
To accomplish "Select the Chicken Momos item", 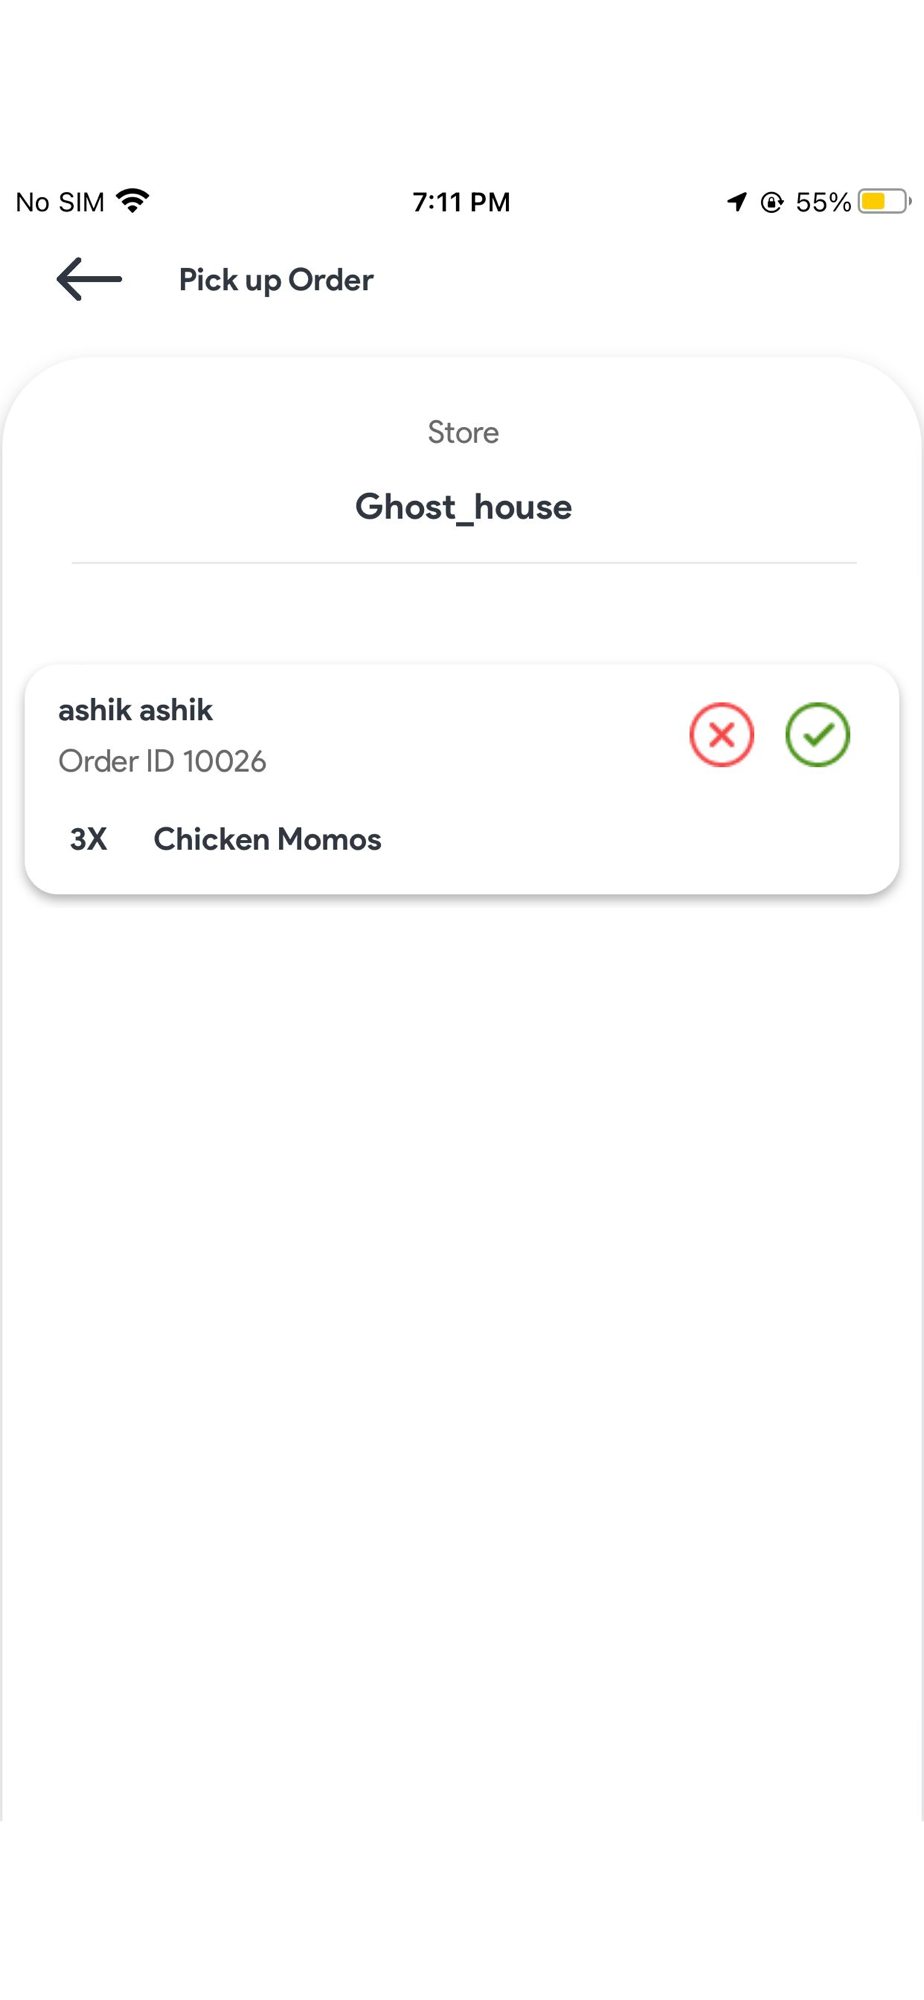I will click(267, 839).
